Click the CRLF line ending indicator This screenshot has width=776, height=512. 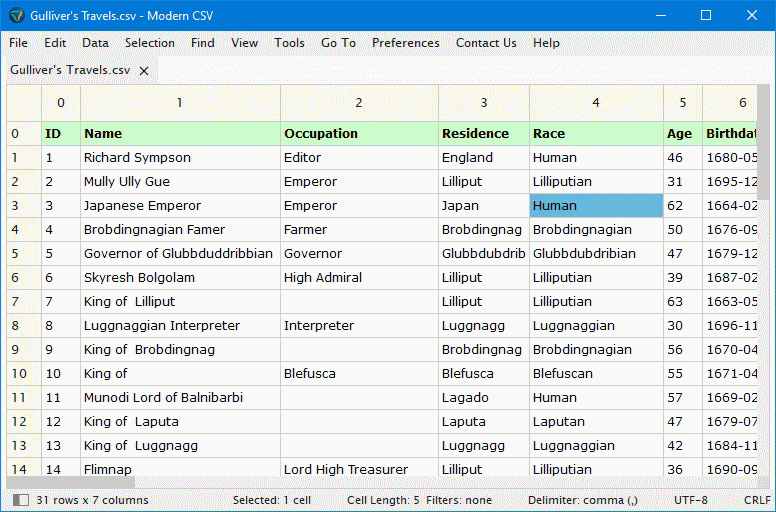pyautogui.click(x=757, y=500)
